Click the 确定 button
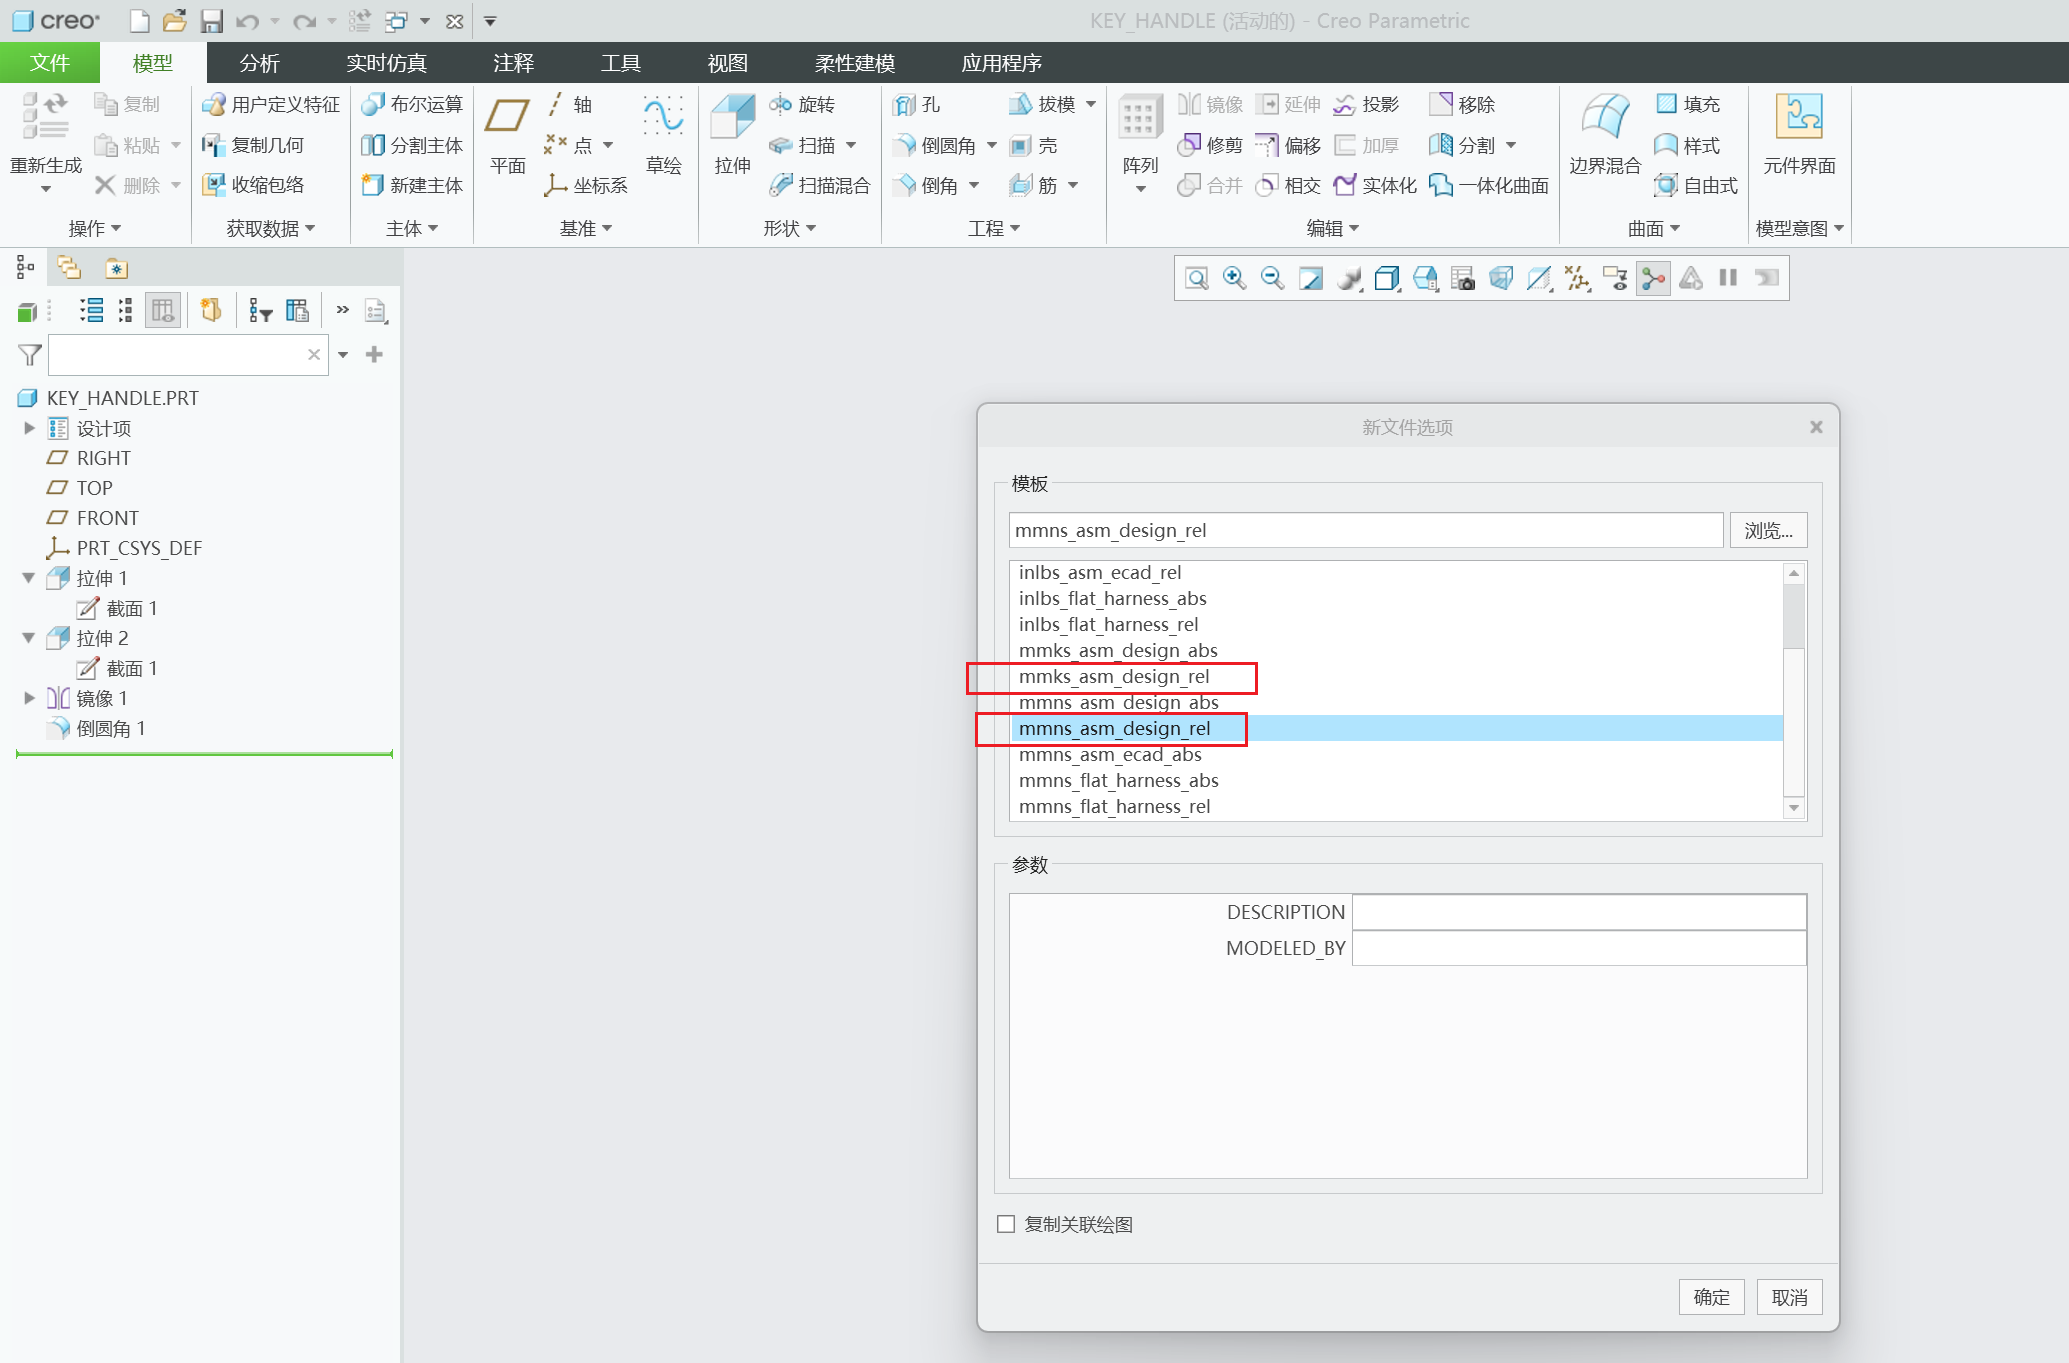Screen dimensions: 2069x1363 click(1711, 1297)
